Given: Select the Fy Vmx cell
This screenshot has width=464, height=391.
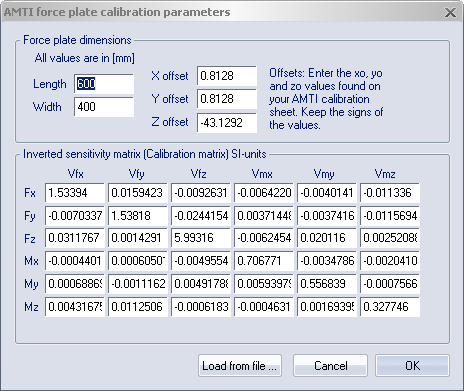Looking at the screenshot, I should (x=264, y=216).
